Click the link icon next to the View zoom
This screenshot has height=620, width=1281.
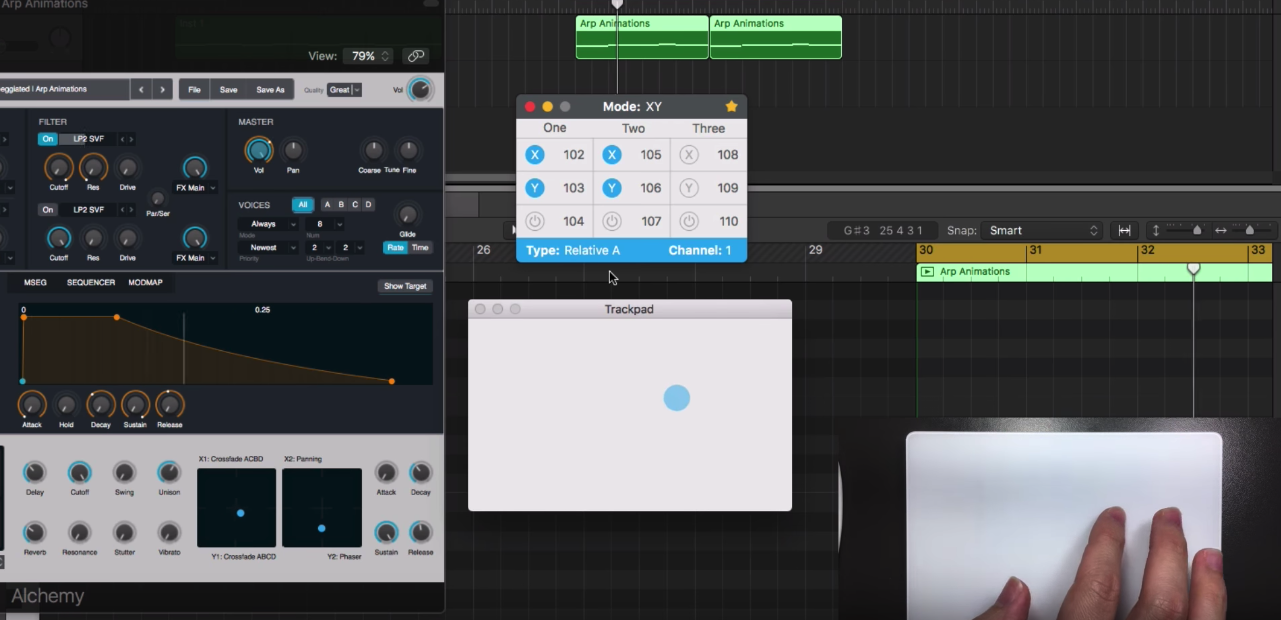[415, 56]
